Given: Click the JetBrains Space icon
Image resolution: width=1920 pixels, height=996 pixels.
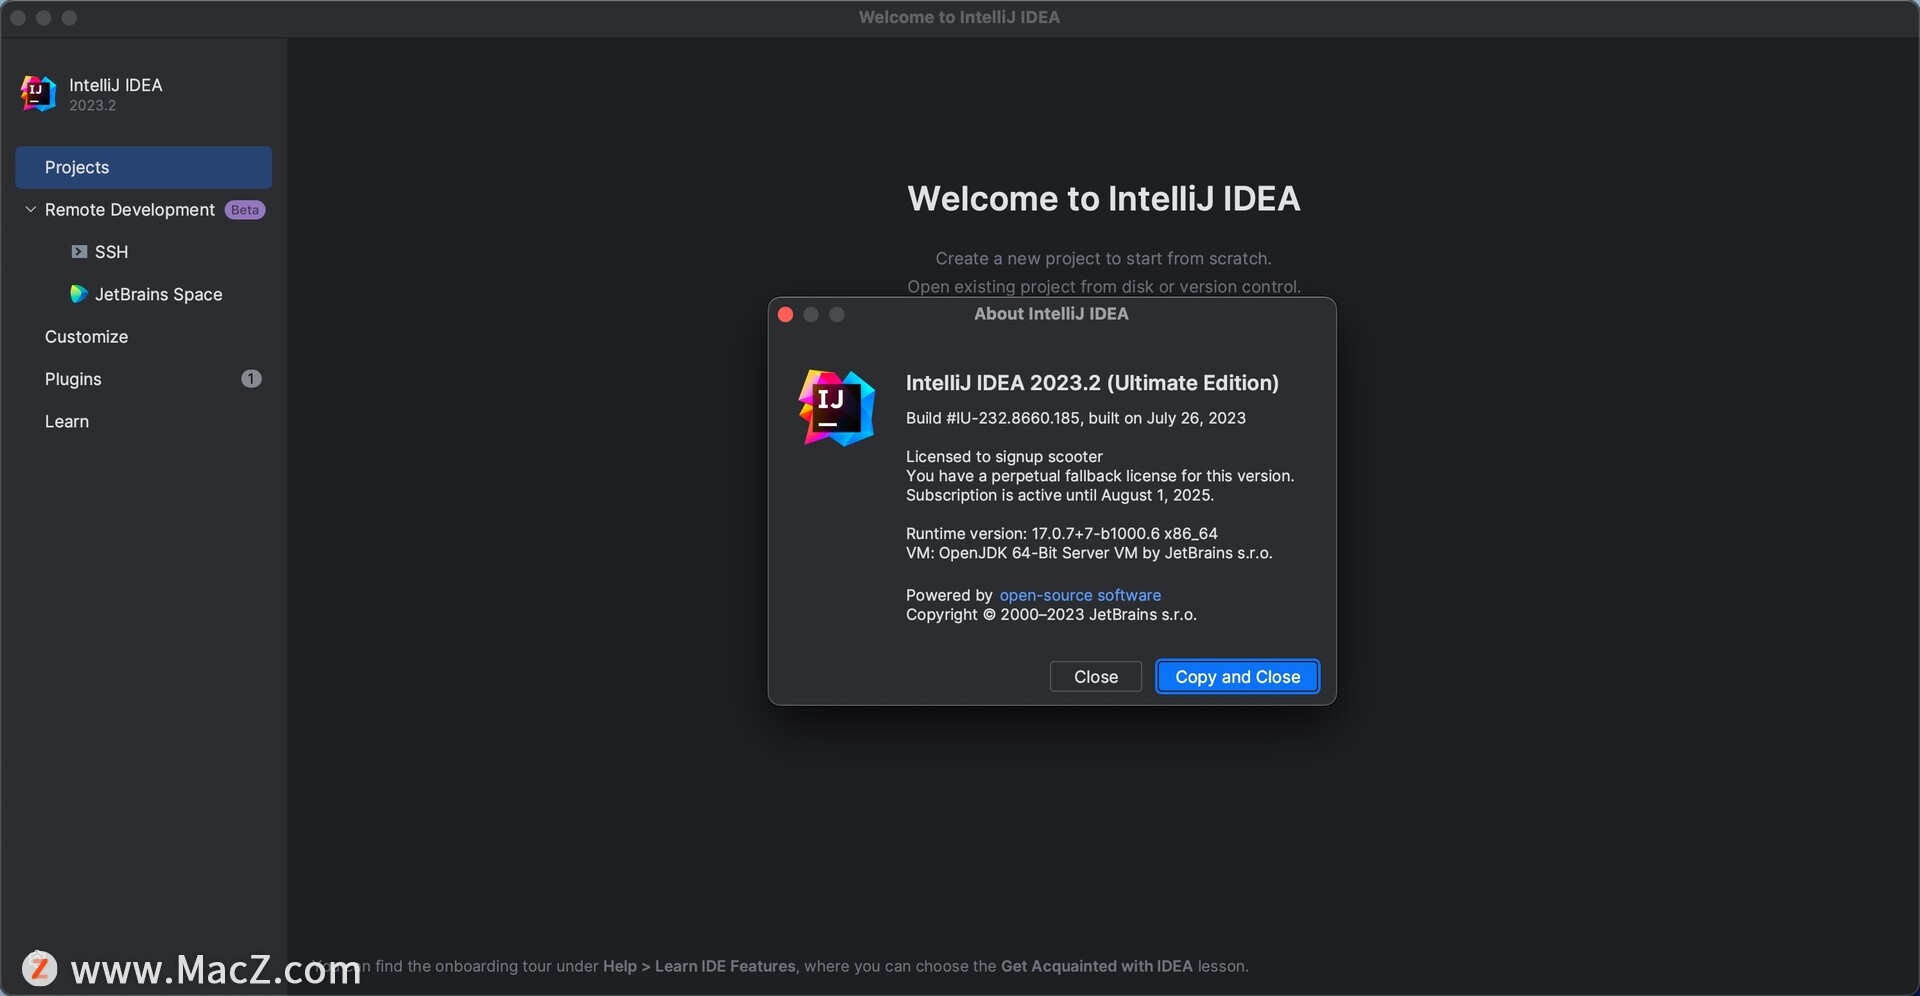Looking at the screenshot, I should (79, 294).
